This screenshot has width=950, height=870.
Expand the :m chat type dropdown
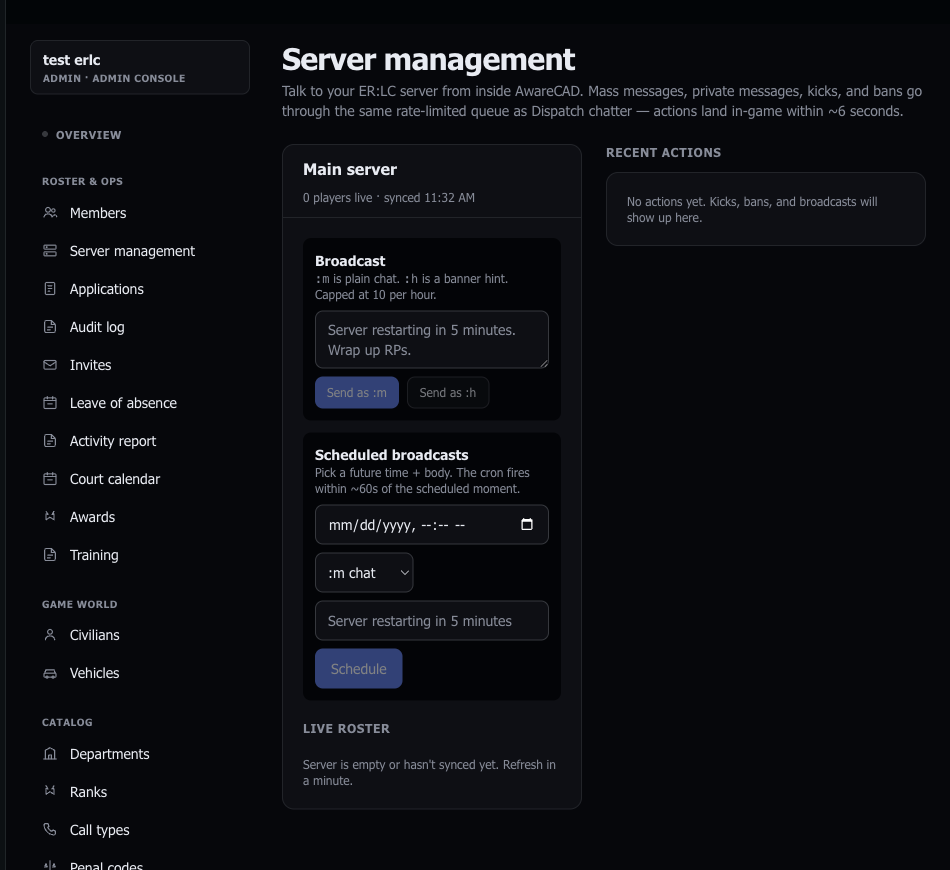coord(364,573)
